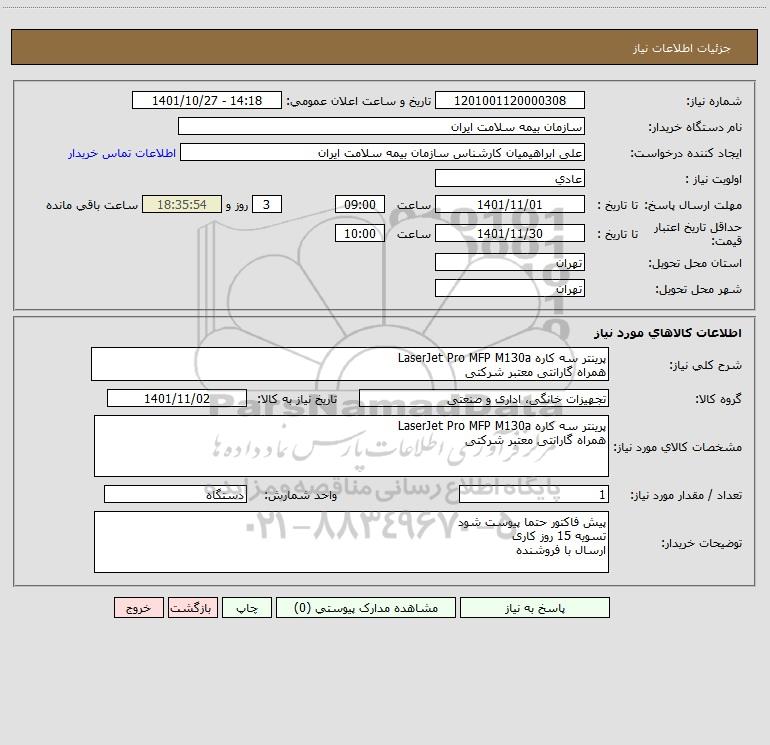Click the بازگشت back button
Viewport: 770px width, 745px height.
click(x=192, y=608)
